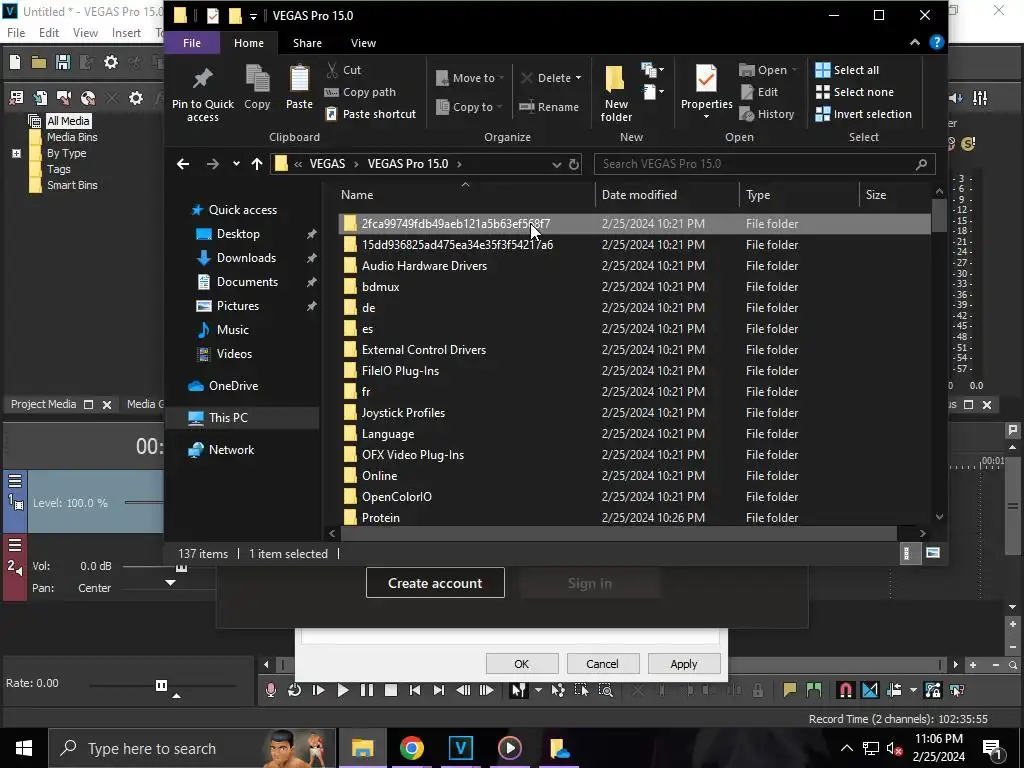Select the Zoom Edit tool

click(x=605, y=690)
